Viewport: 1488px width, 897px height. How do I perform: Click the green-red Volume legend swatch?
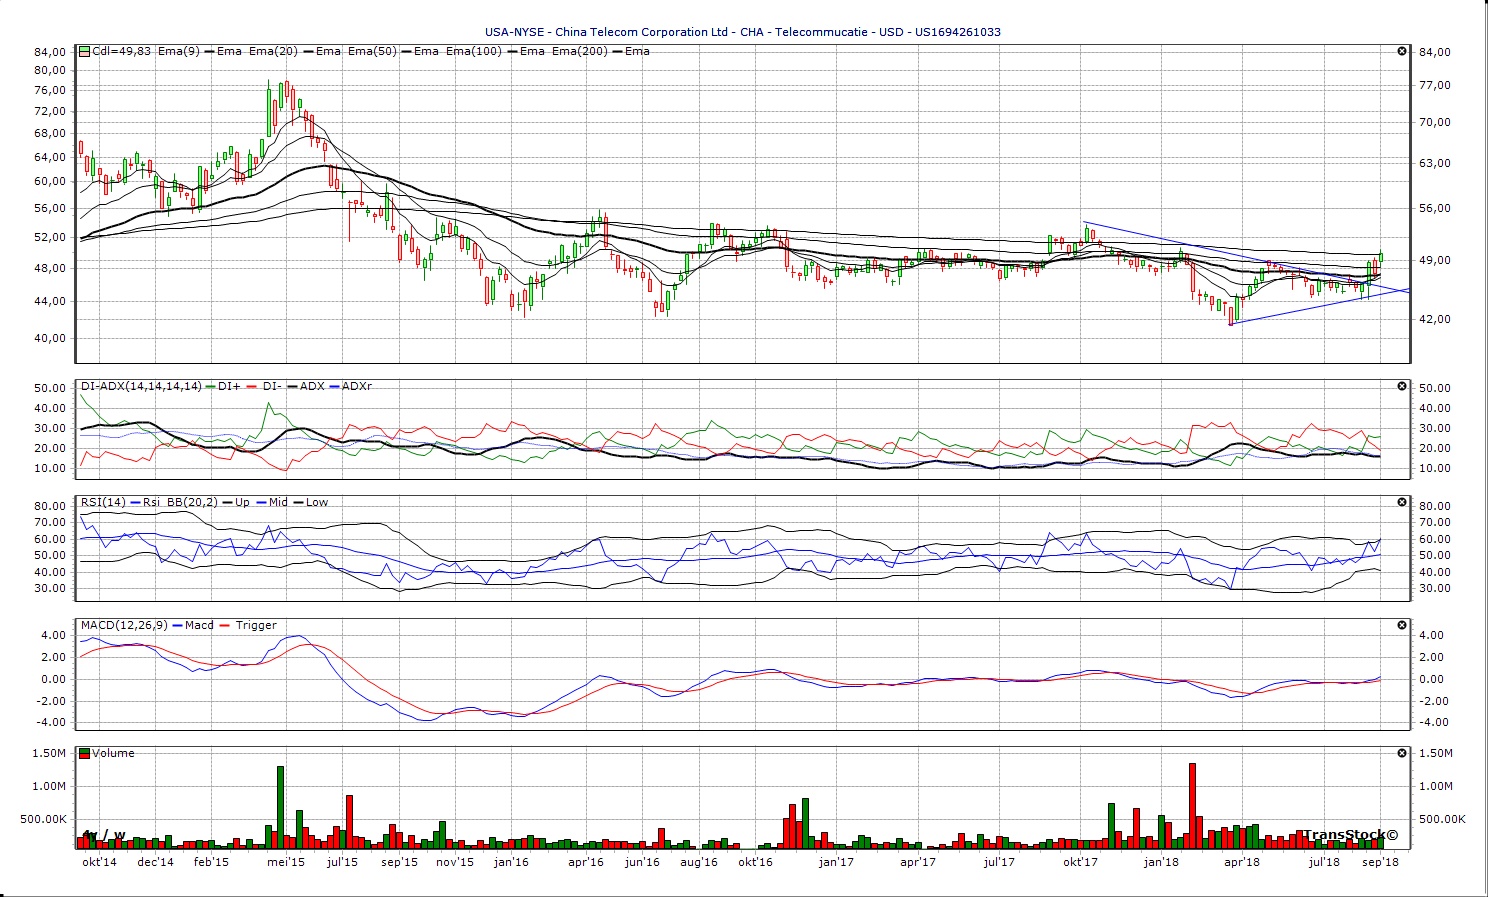[85, 753]
